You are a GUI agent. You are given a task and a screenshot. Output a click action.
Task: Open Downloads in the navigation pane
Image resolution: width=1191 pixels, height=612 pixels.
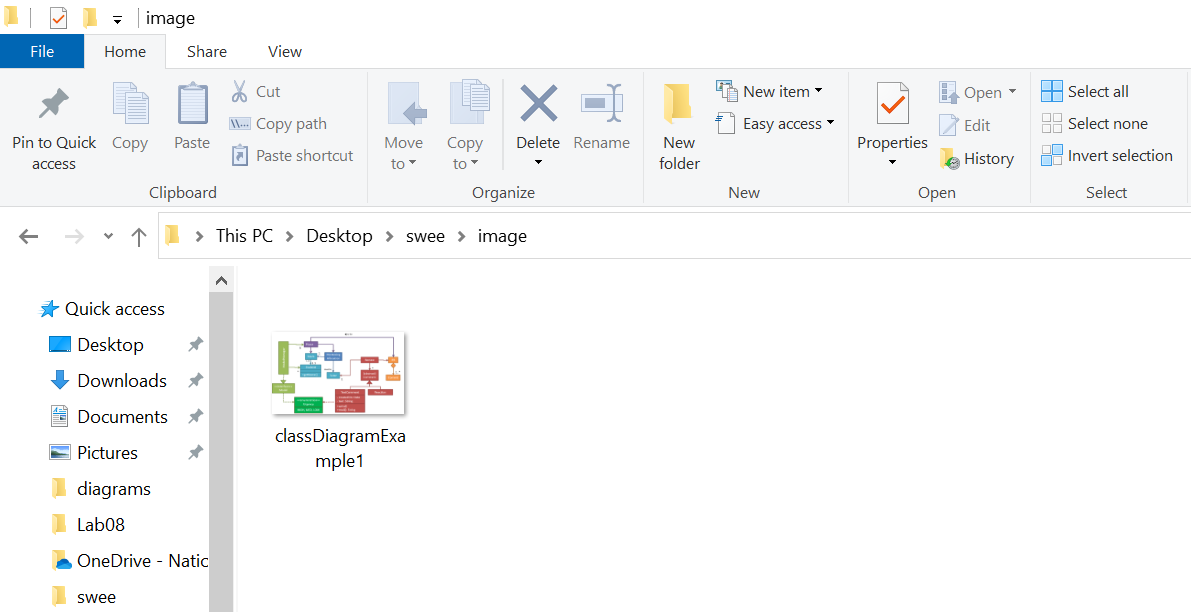click(x=122, y=380)
